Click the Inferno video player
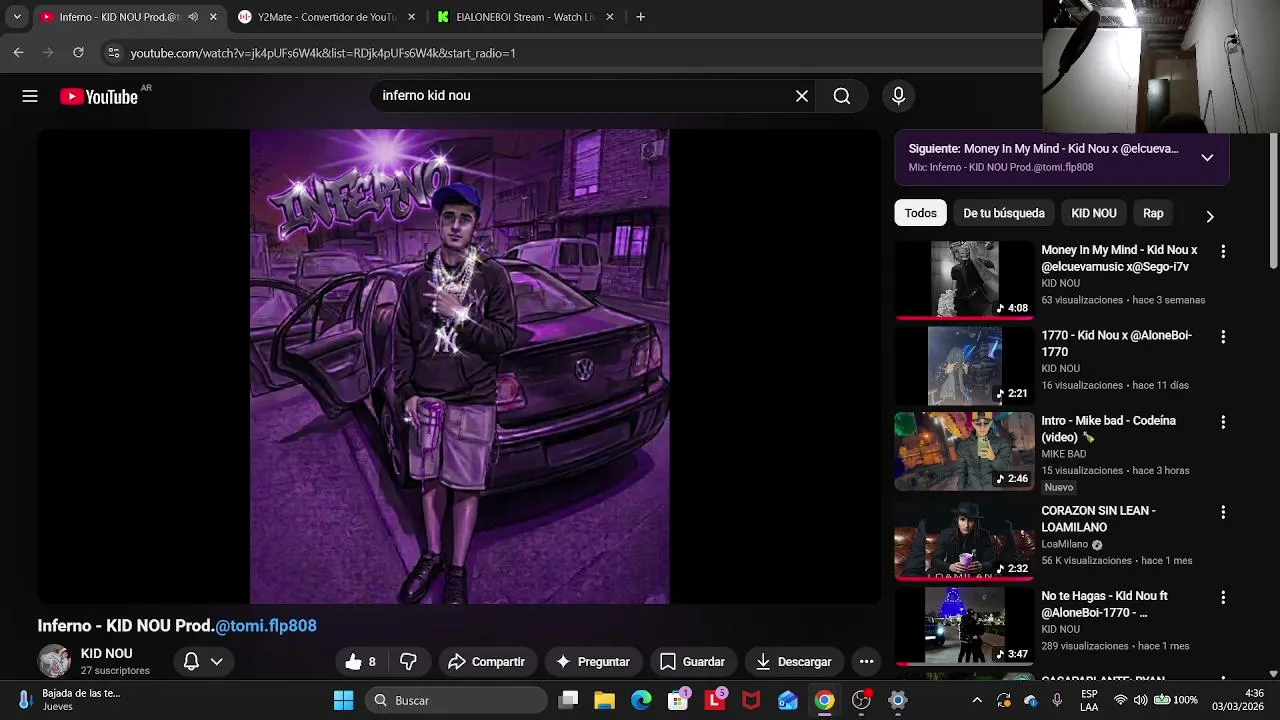The width and height of the screenshot is (1280, 720). [459, 366]
